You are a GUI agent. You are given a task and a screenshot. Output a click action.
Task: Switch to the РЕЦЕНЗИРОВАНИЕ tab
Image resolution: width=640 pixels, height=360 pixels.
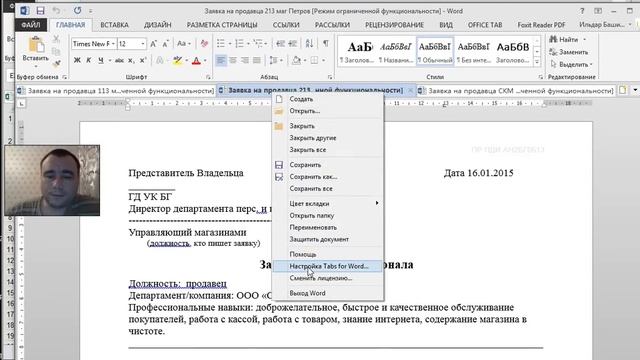click(394, 25)
